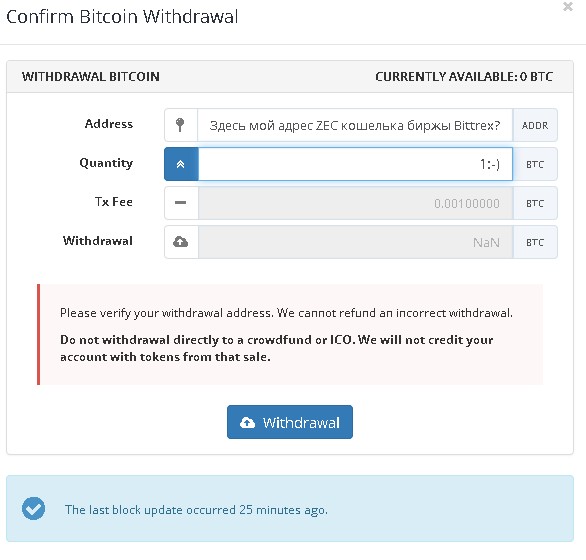Focus the Quantity input field
The image size is (586, 560).
click(x=355, y=164)
